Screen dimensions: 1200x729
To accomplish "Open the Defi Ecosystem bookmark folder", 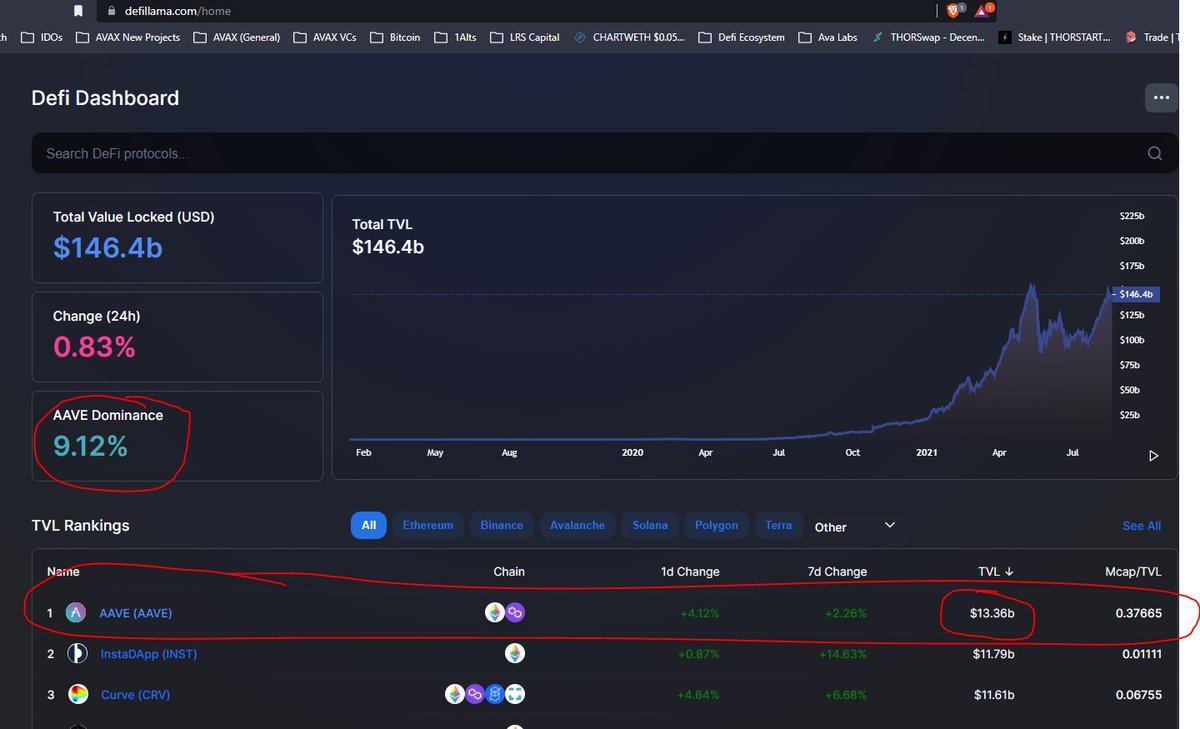I will coord(741,37).
